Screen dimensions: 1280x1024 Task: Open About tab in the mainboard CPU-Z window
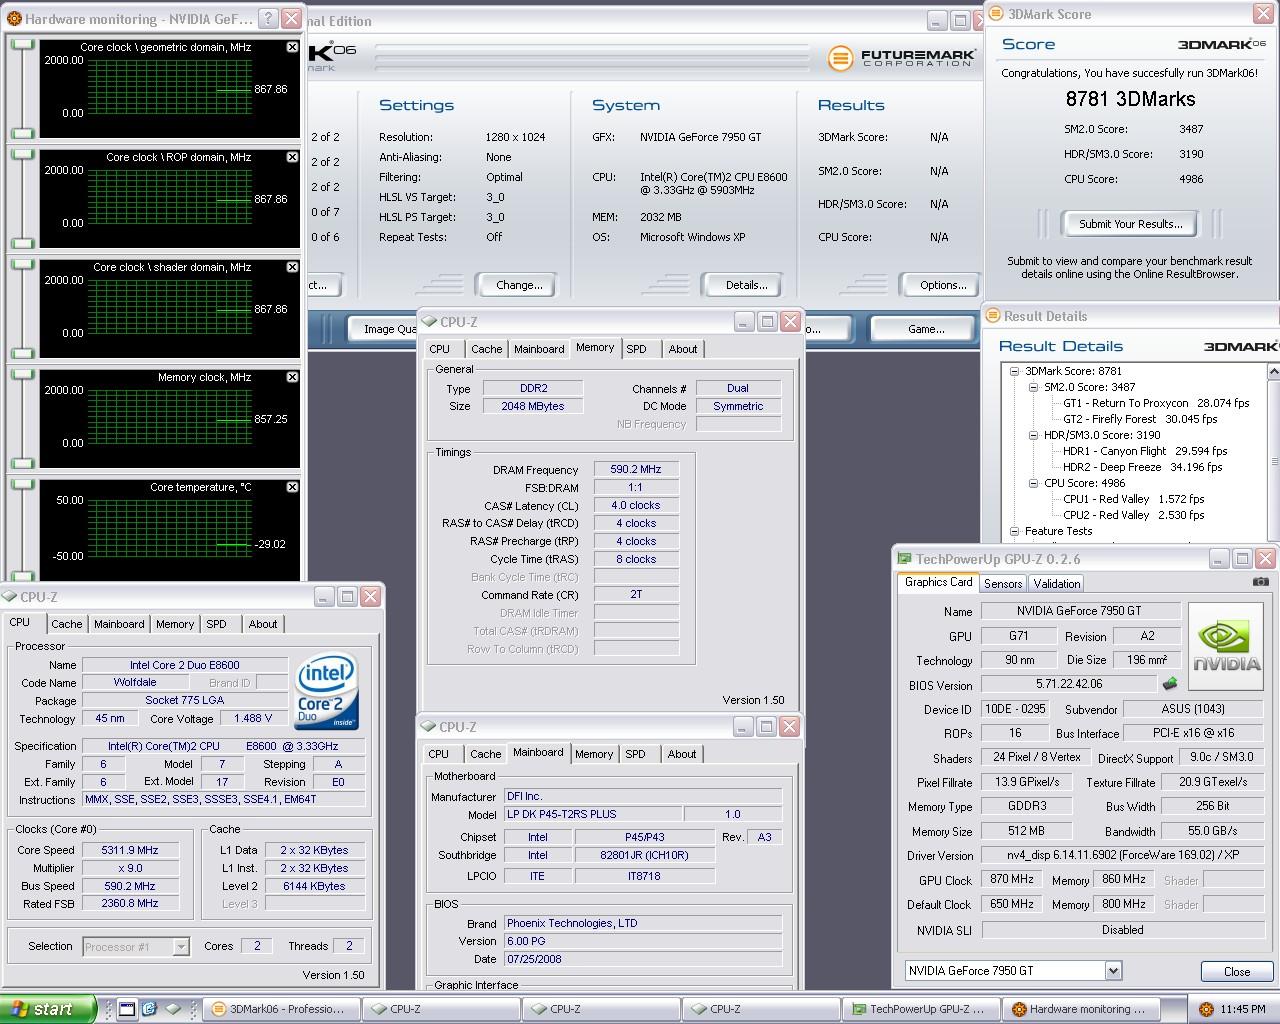click(x=682, y=754)
